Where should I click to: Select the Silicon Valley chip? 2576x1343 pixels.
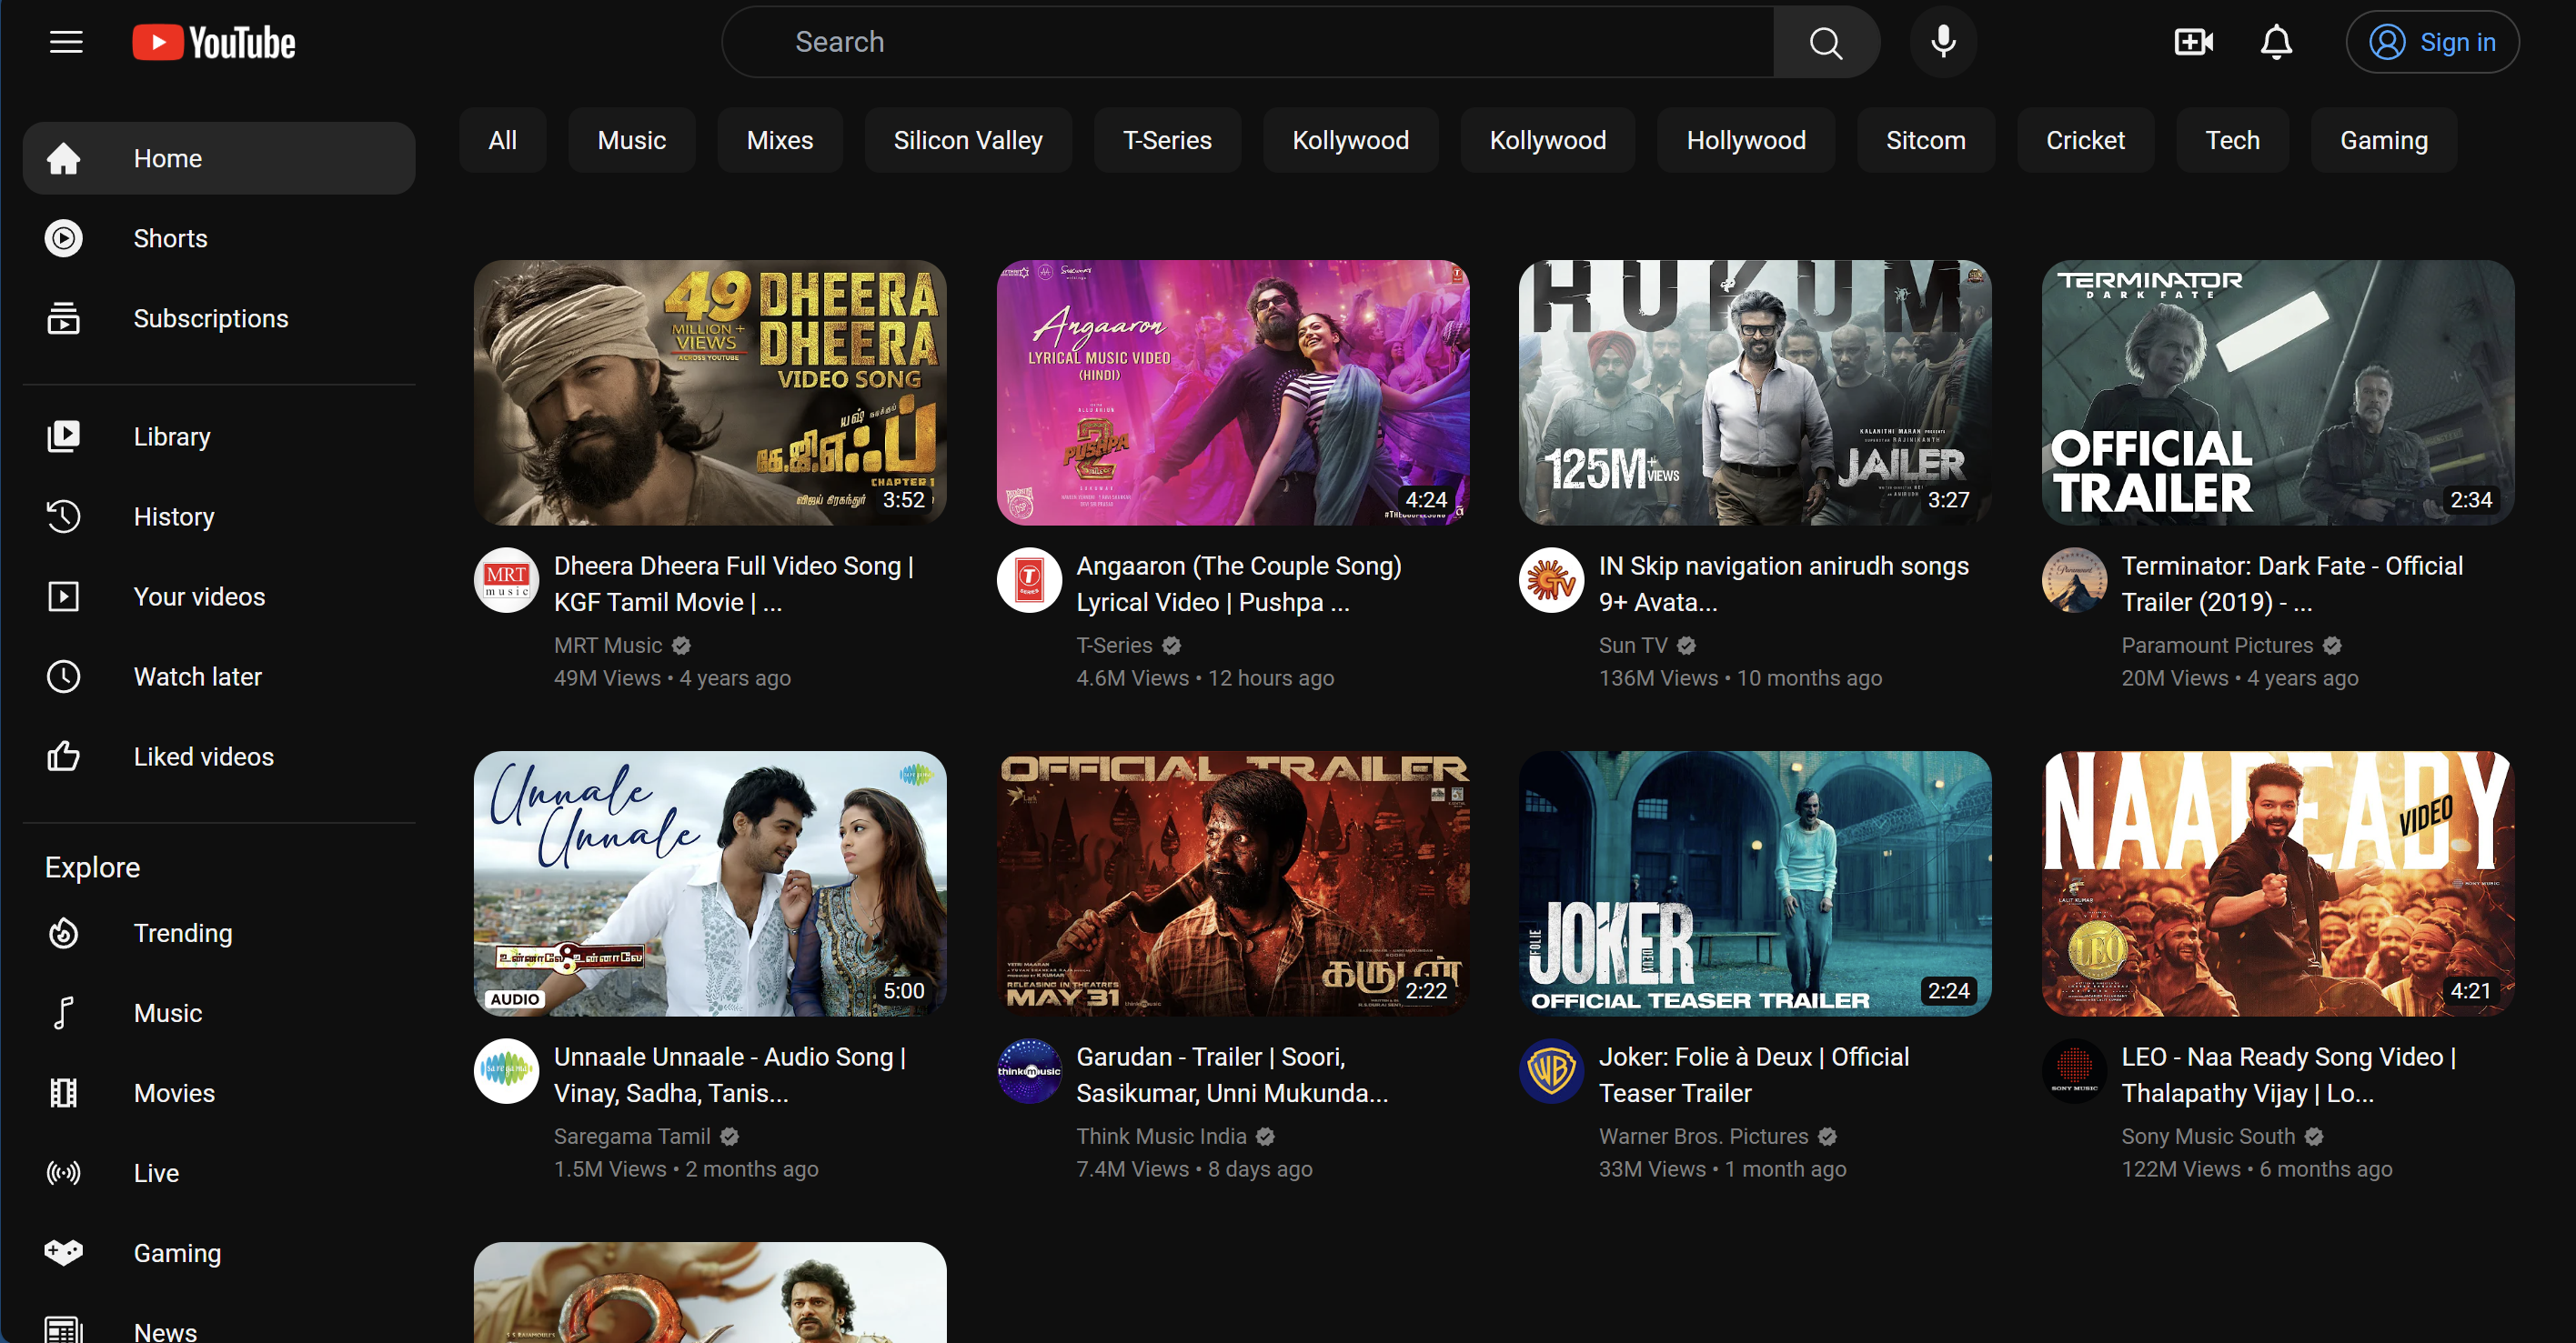(968, 140)
